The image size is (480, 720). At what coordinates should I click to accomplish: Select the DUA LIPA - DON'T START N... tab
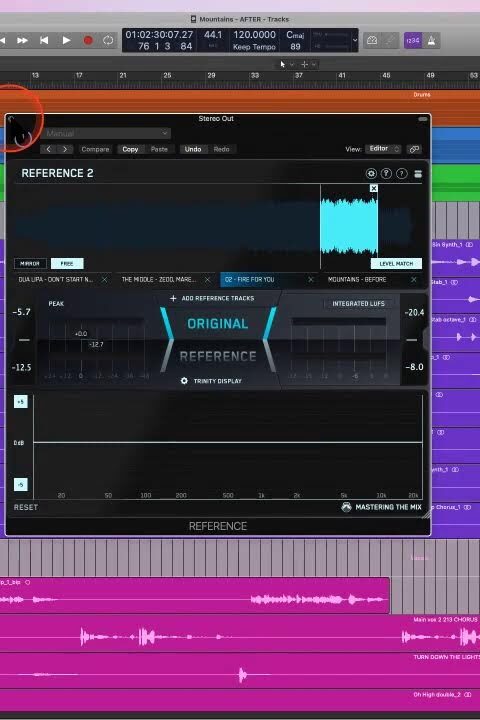[x=56, y=279]
